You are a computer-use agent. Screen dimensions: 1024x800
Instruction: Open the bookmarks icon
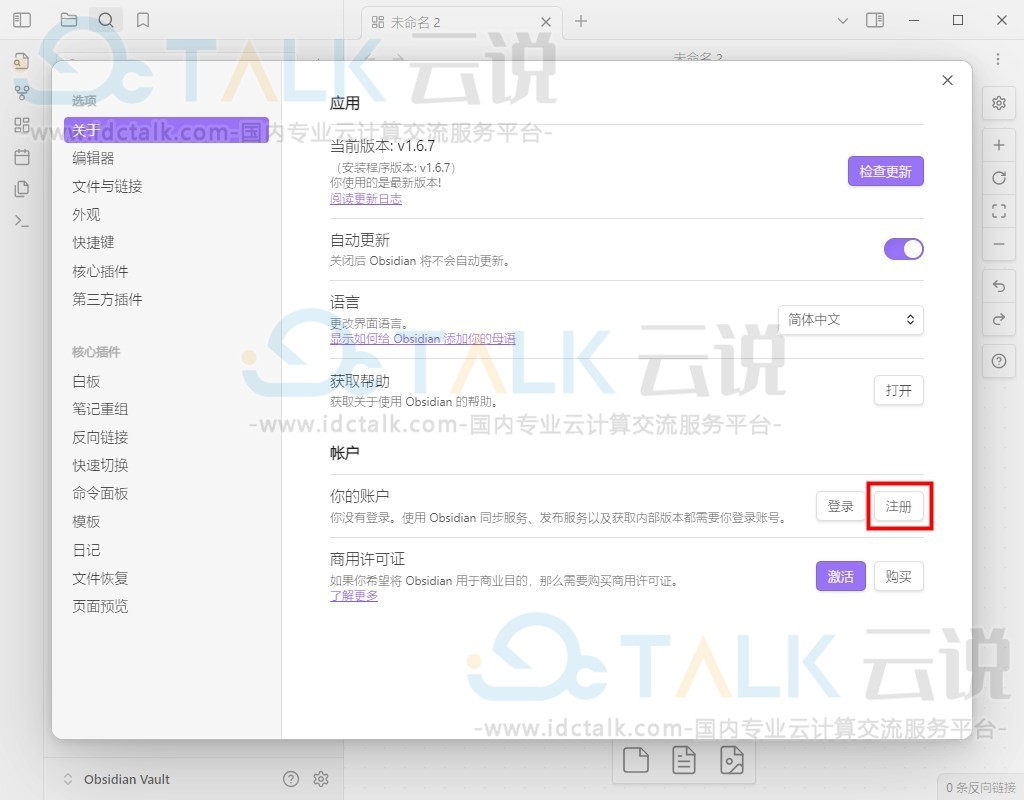click(x=143, y=20)
